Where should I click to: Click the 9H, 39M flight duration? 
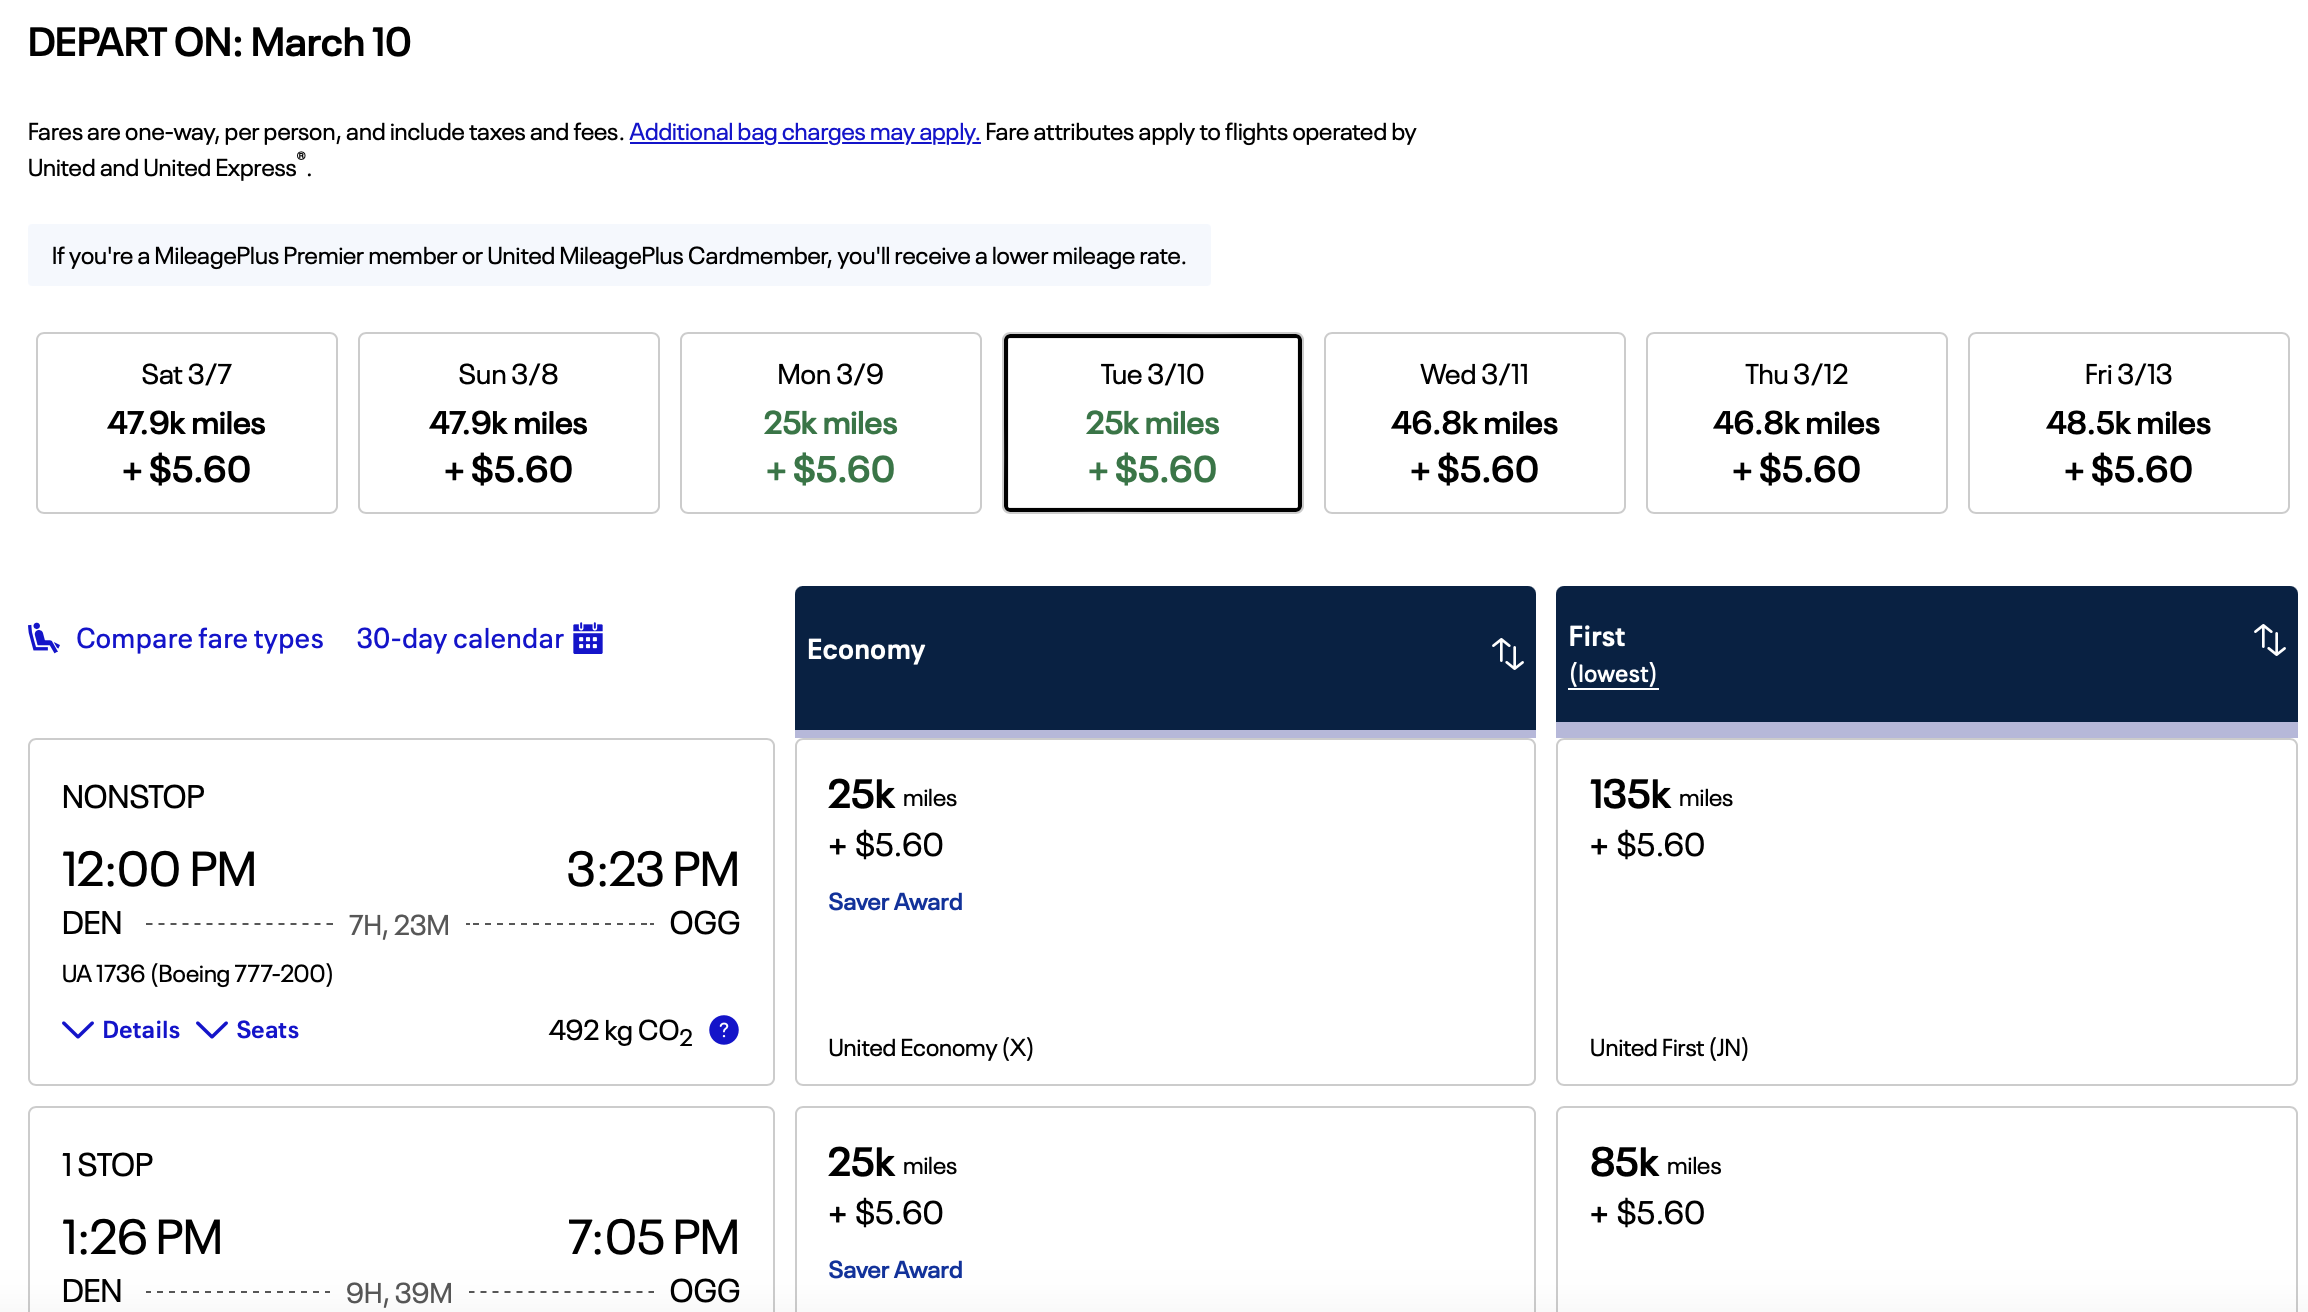(x=399, y=1293)
